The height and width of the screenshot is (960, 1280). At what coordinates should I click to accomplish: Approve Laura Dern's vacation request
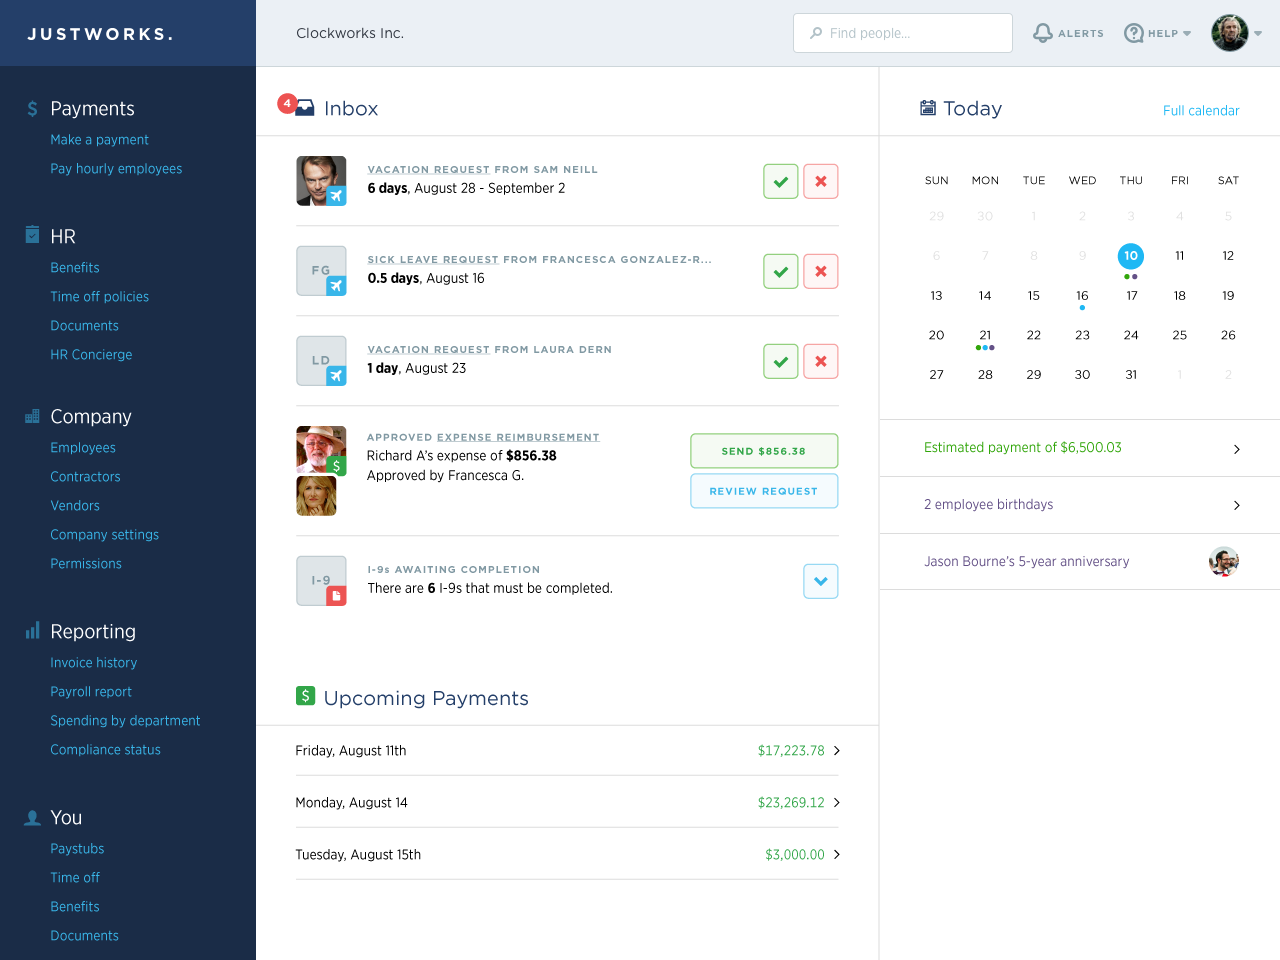[781, 361]
